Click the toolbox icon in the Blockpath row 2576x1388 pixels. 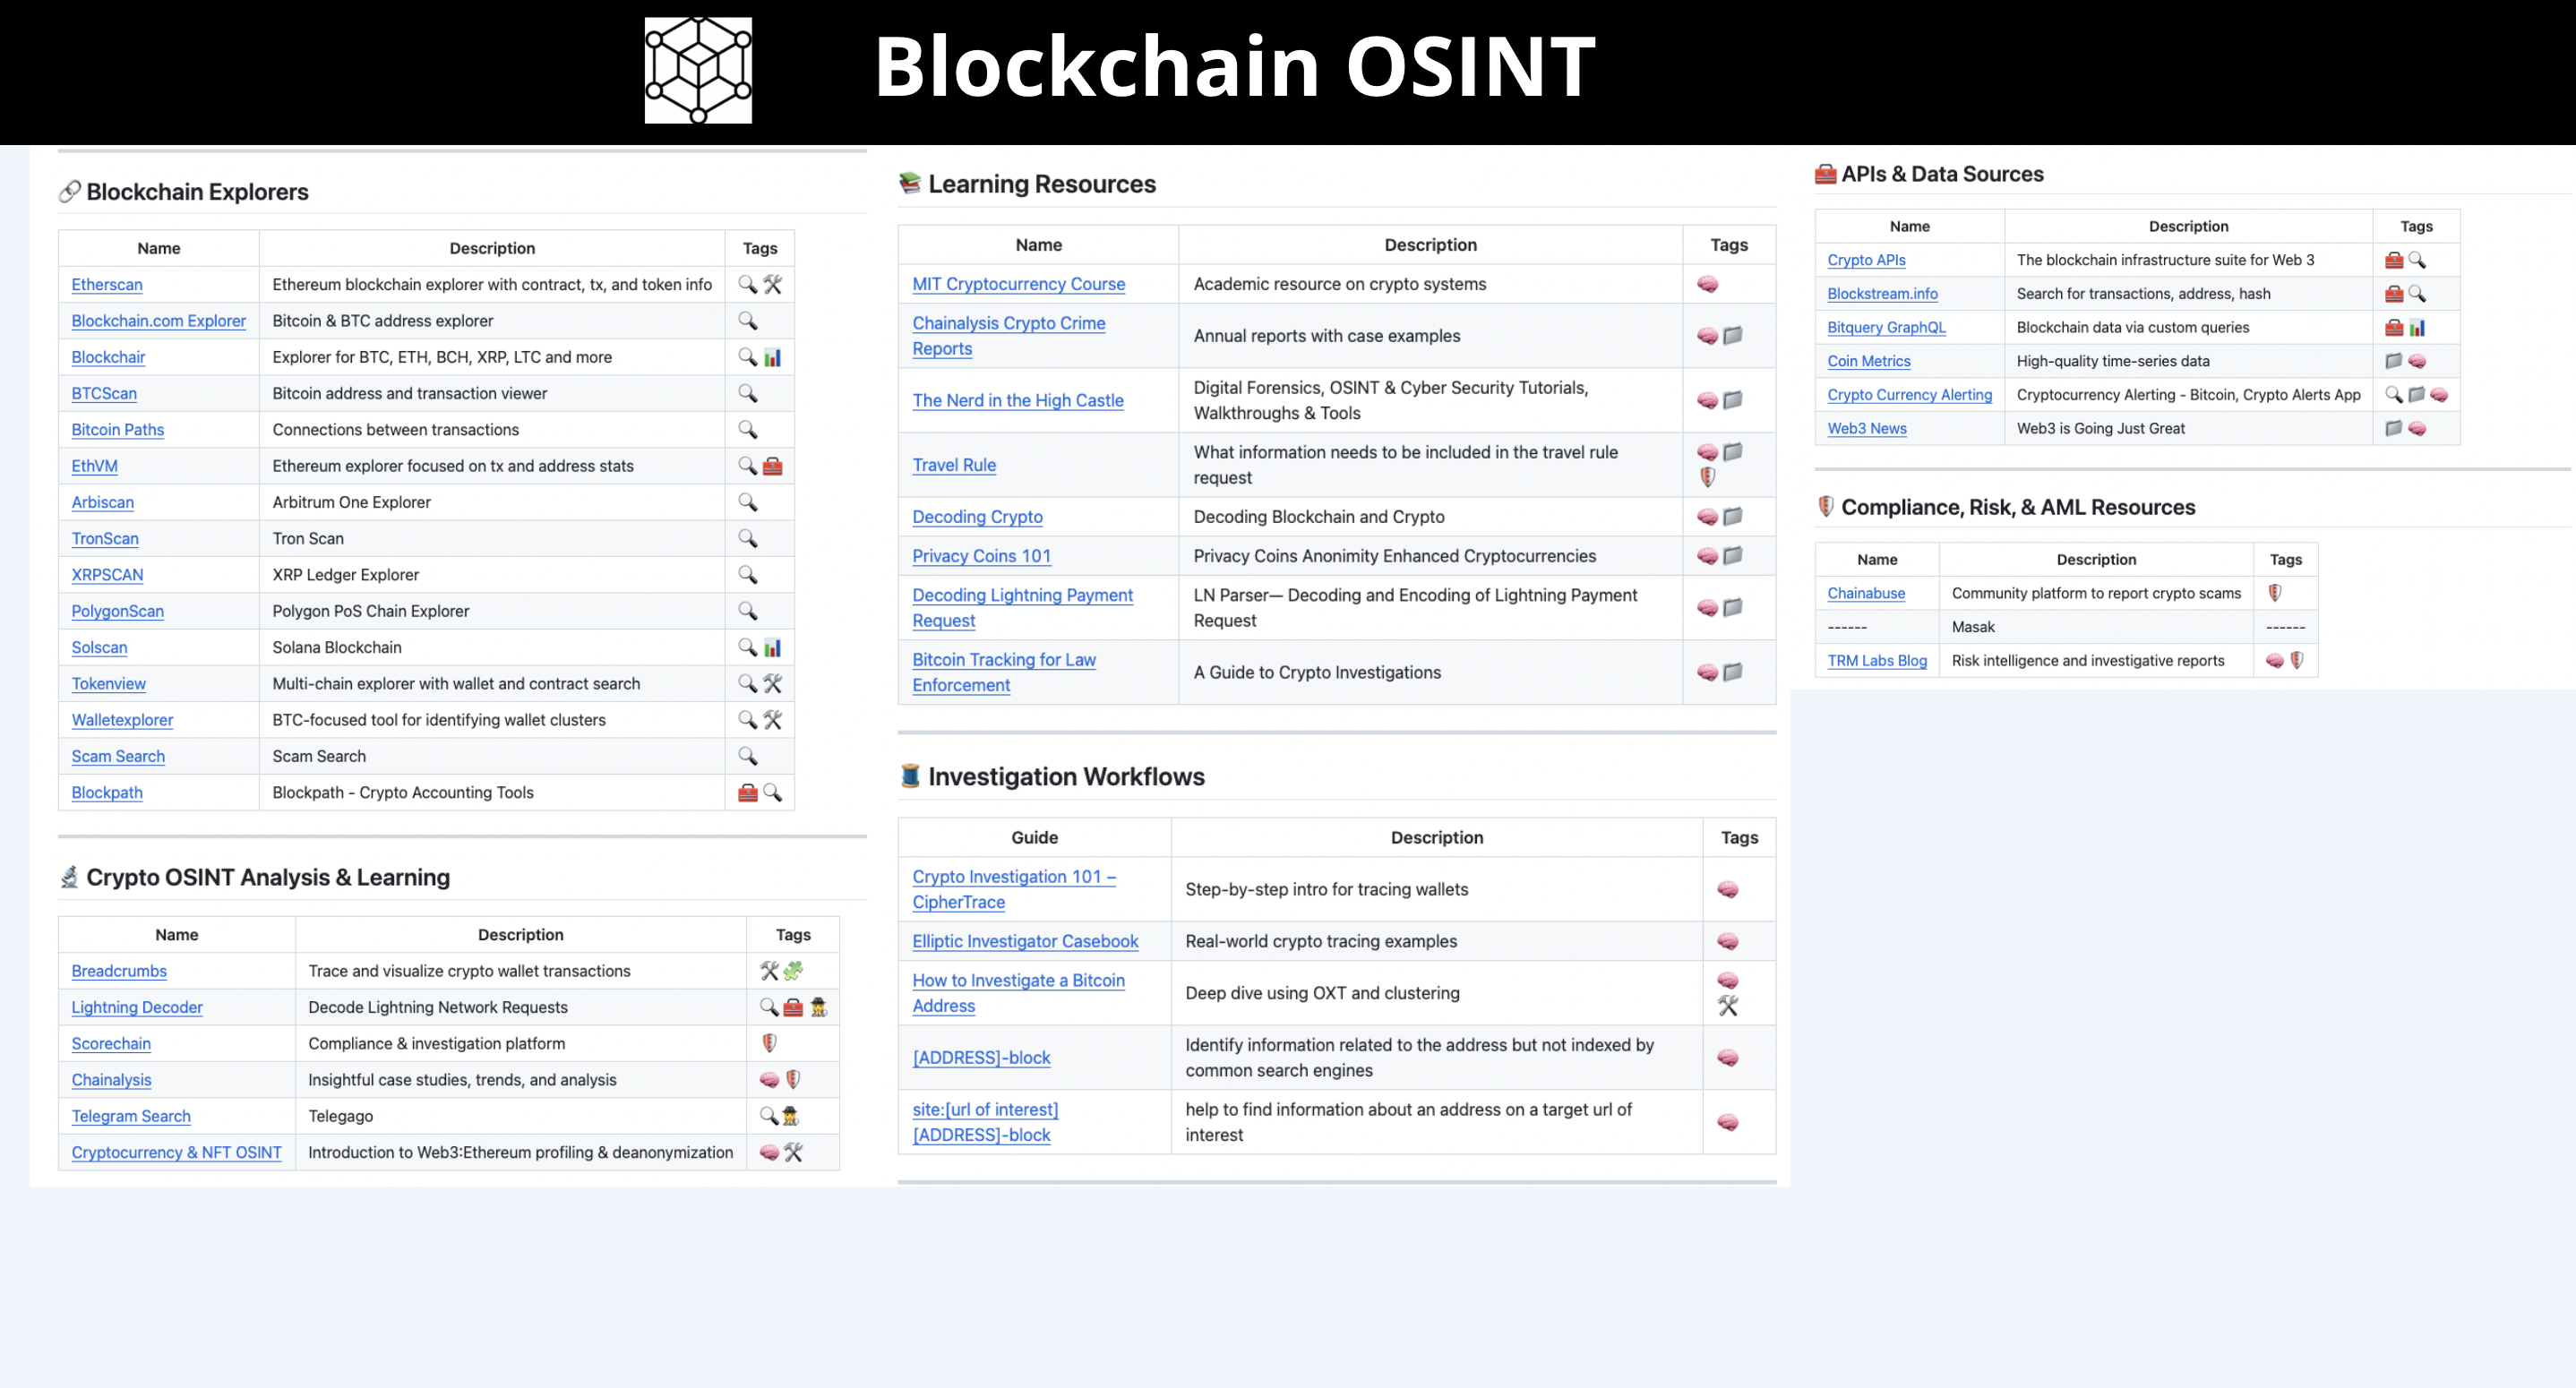(x=748, y=793)
